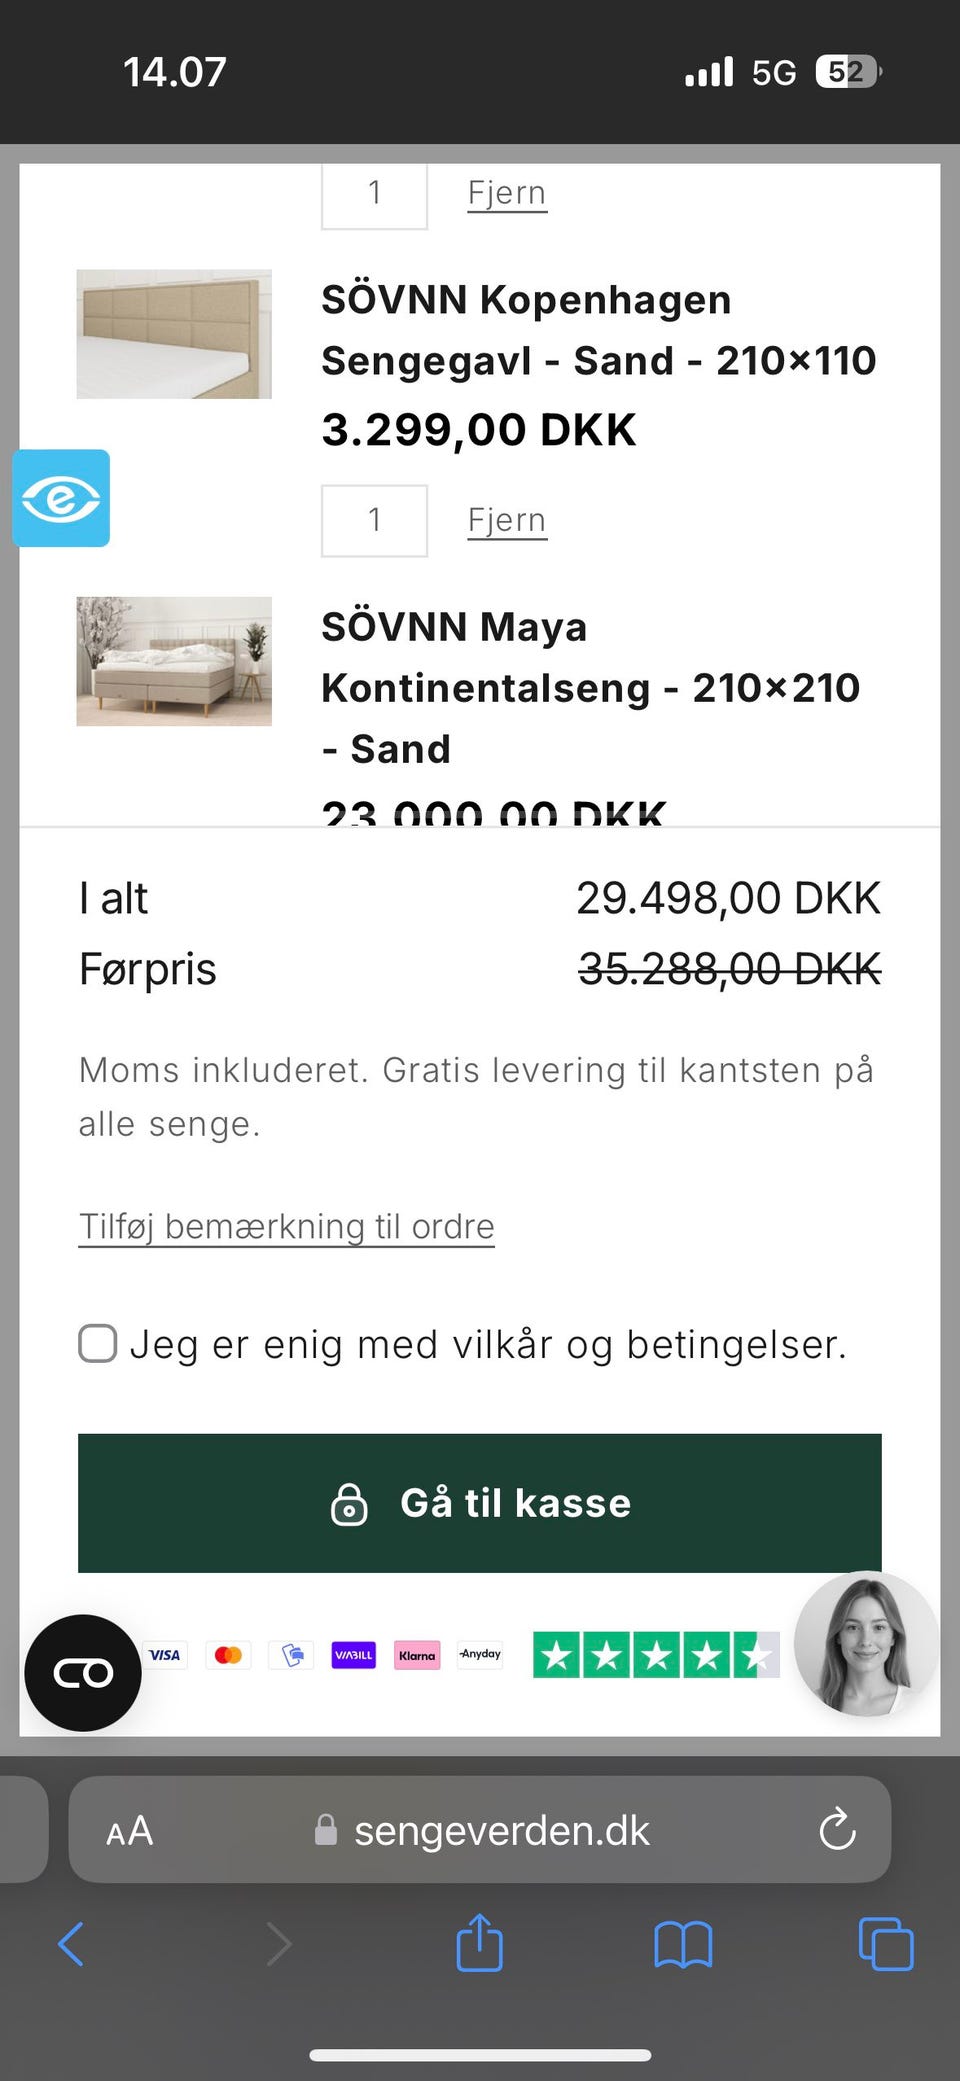Image resolution: width=960 pixels, height=2081 pixels.
Task: Click the topmost Fjern link
Action: pyautogui.click(x=507, y=193)
